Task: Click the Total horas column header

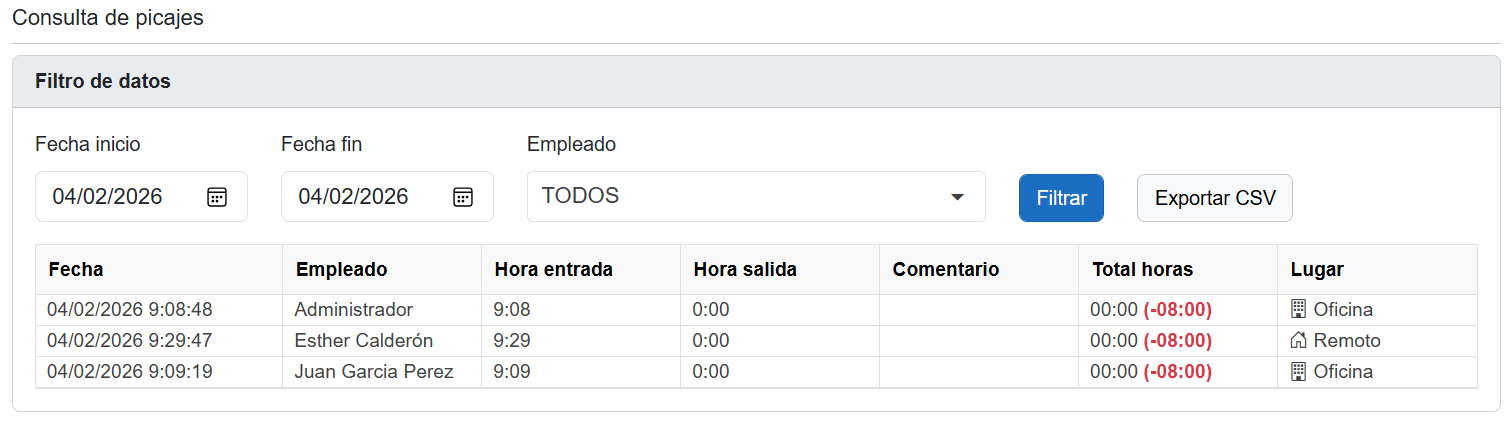Action: point(1142,269)
